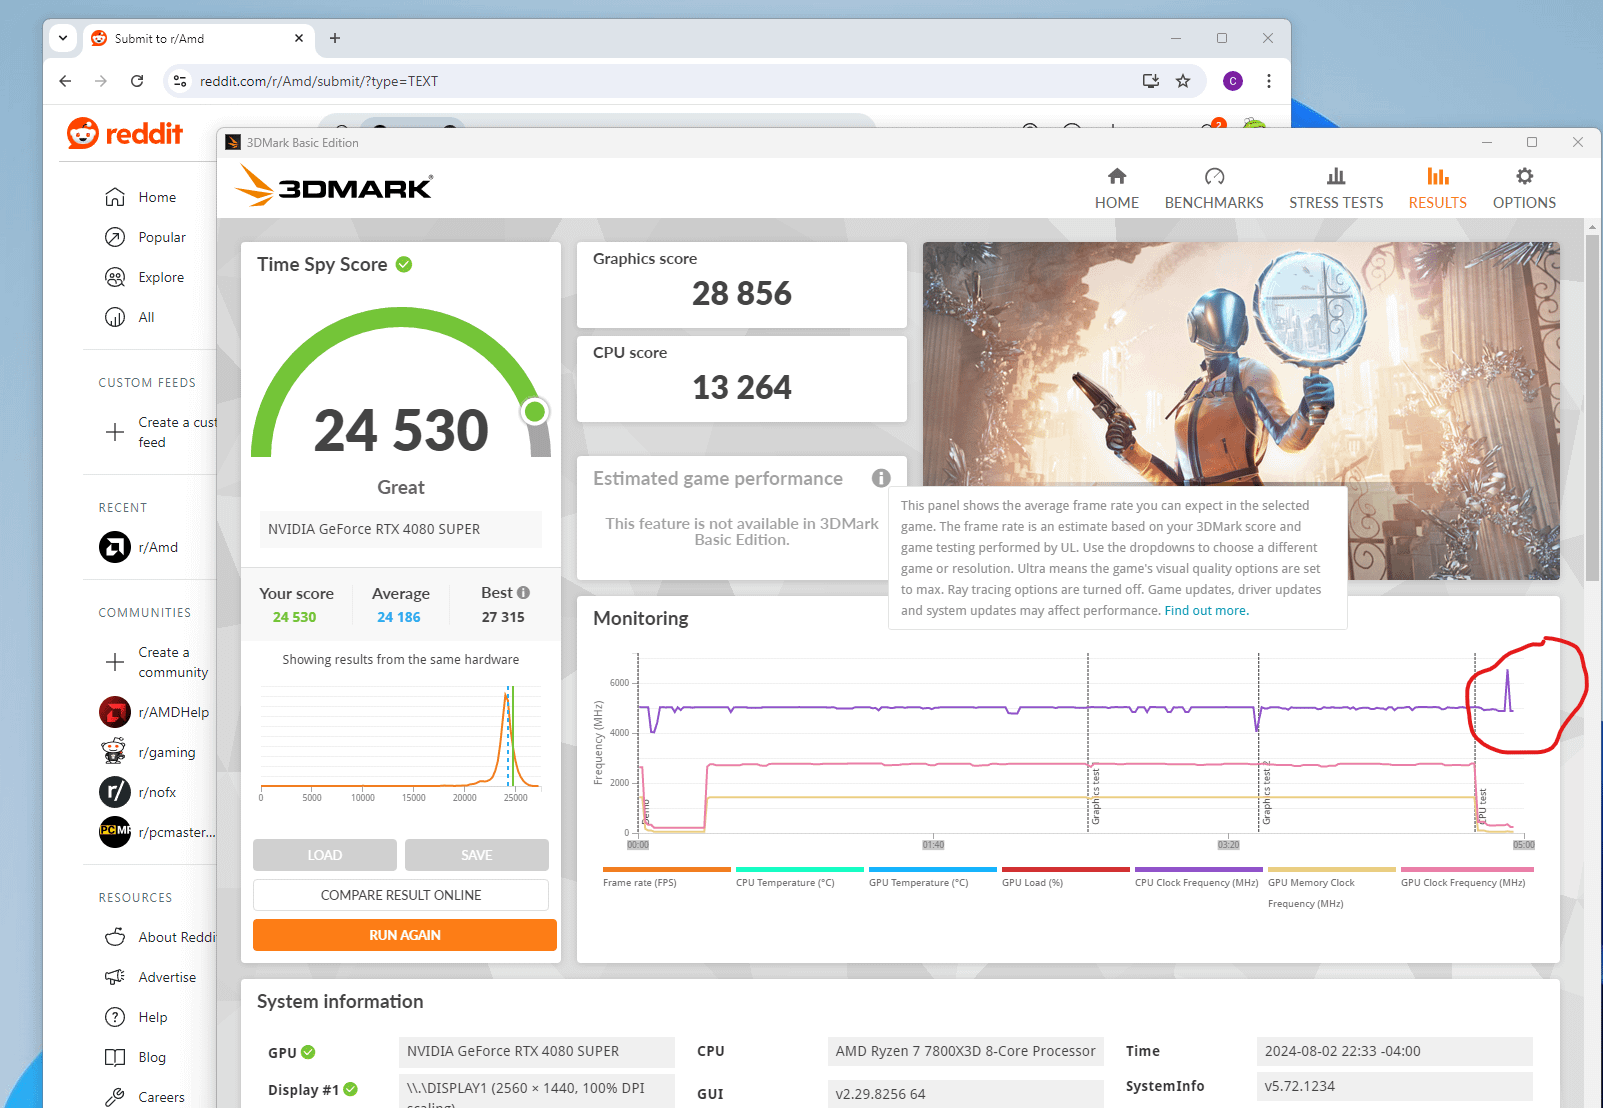Toggle the Frame rate (FPS) legend series
Image resolution: width=1603 pixels, height=1108 pixels.
pos(666,877)
